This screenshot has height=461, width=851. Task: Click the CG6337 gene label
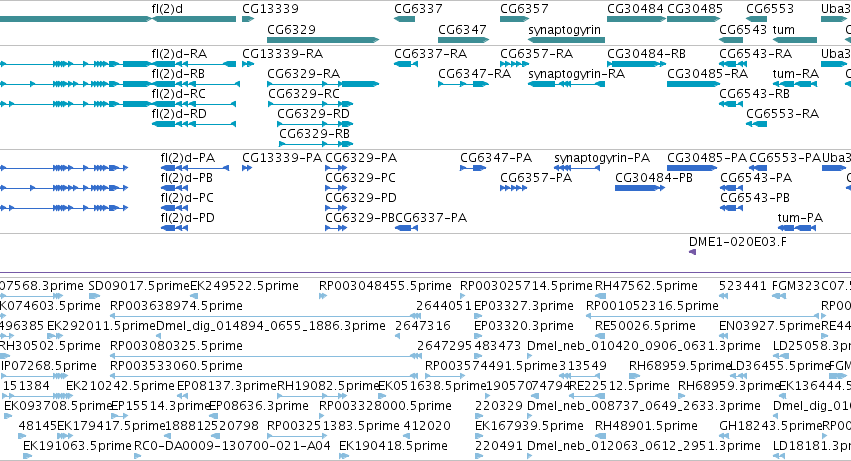coord(418,9)
